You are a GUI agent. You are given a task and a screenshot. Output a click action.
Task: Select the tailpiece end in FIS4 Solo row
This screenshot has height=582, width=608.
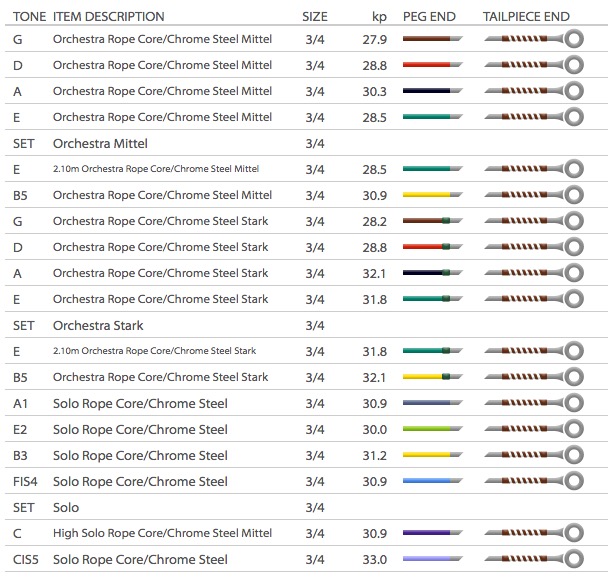click(534, 481)
